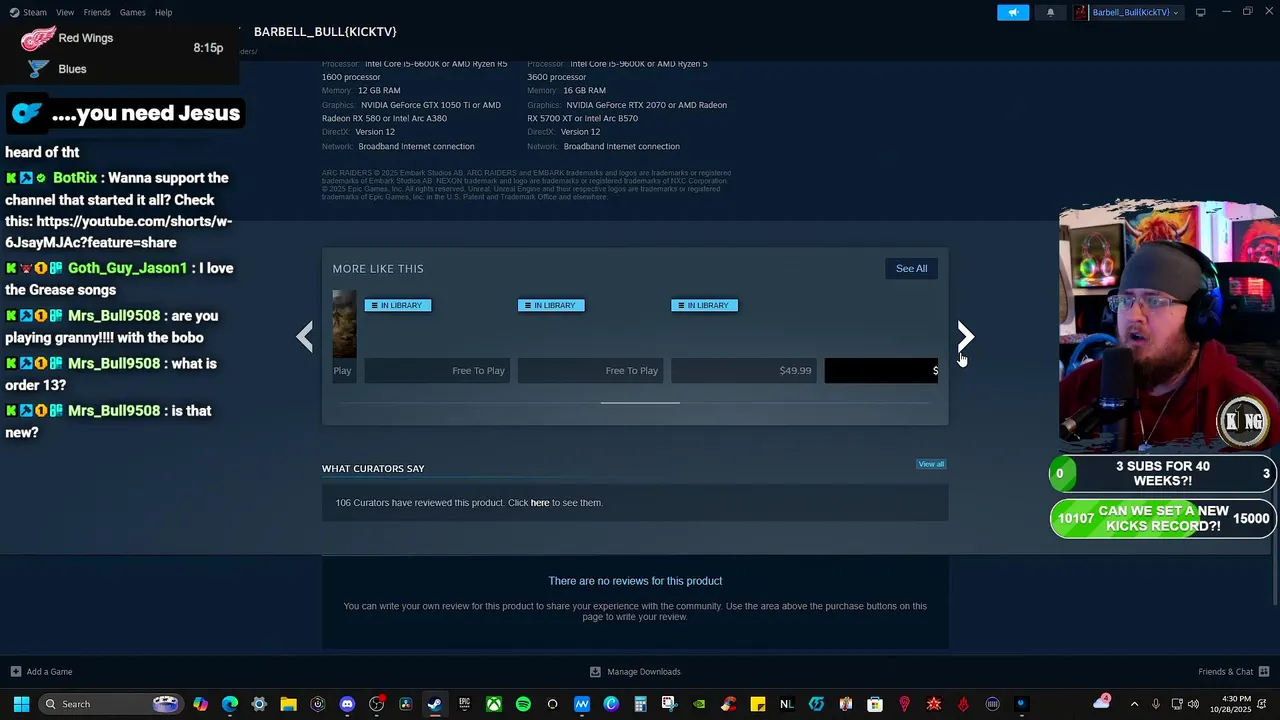This screenshot has height=720, width=1280.
Task: Click the taskbar Search box
Action: pos(111,704)
